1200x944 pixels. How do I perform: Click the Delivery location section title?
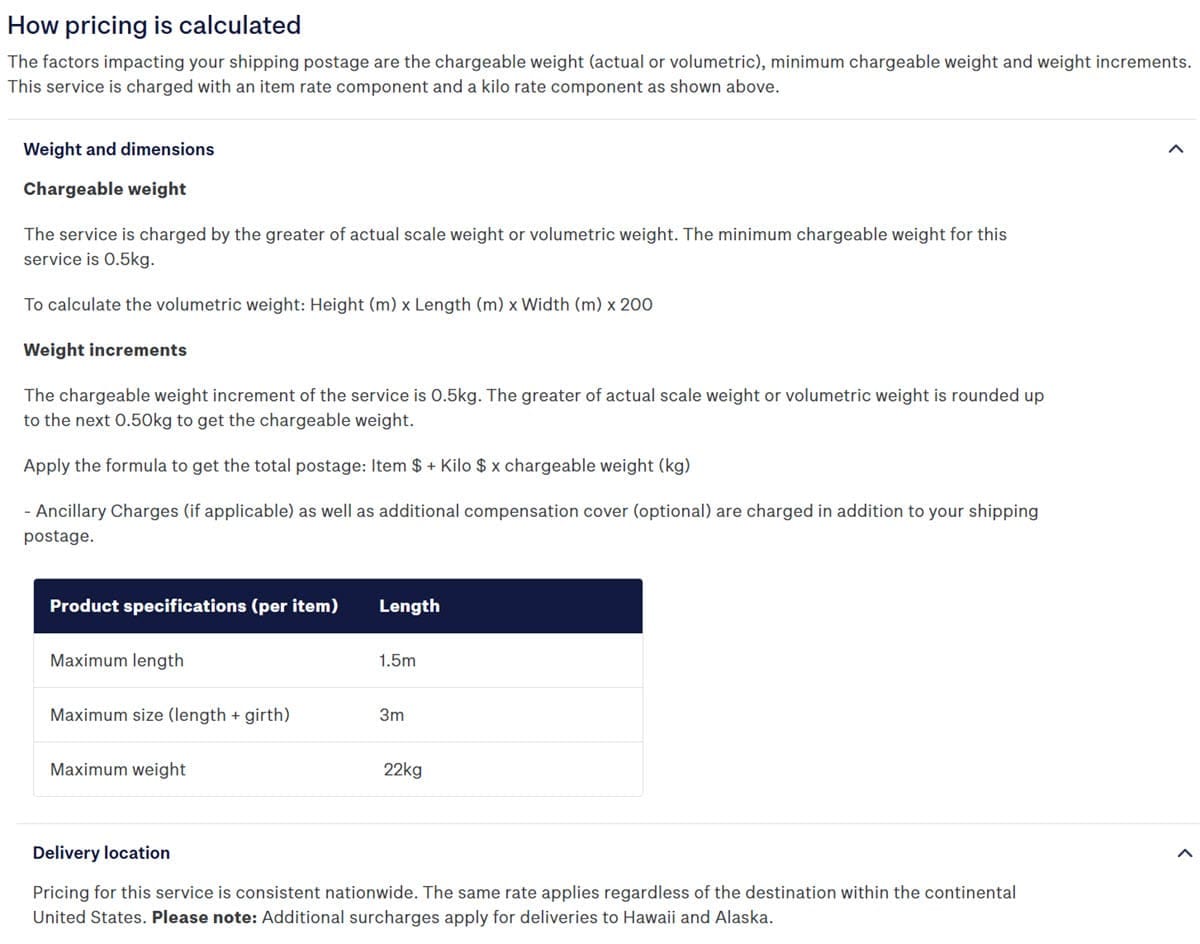(x=101, y=853)
